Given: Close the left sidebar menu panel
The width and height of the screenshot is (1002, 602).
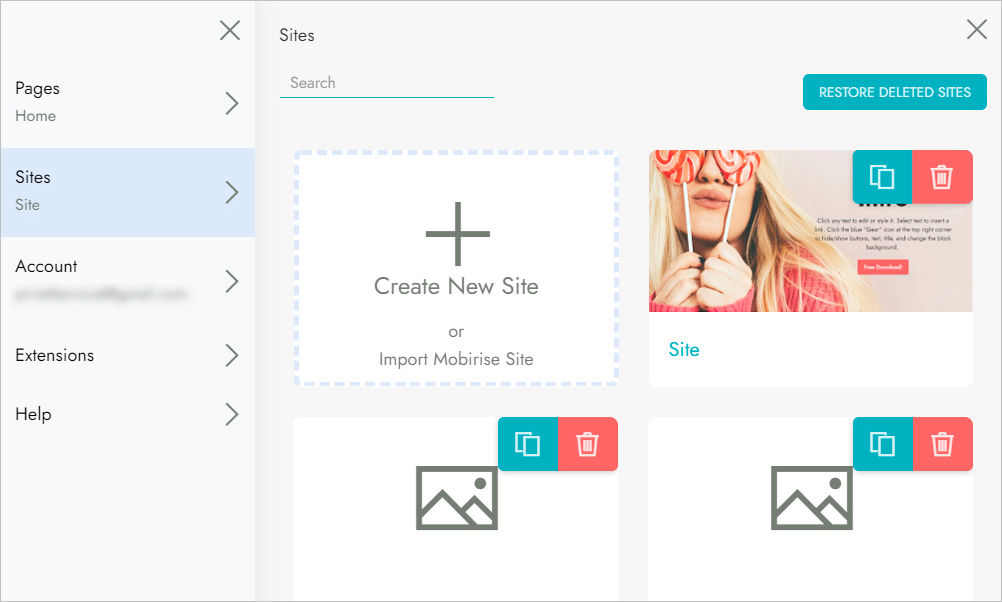Looking at the screenshot, I should point(230,31).
